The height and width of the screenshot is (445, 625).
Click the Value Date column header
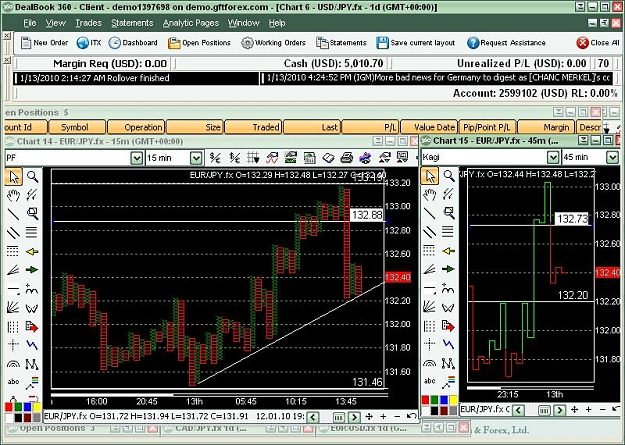click(429, 127)
